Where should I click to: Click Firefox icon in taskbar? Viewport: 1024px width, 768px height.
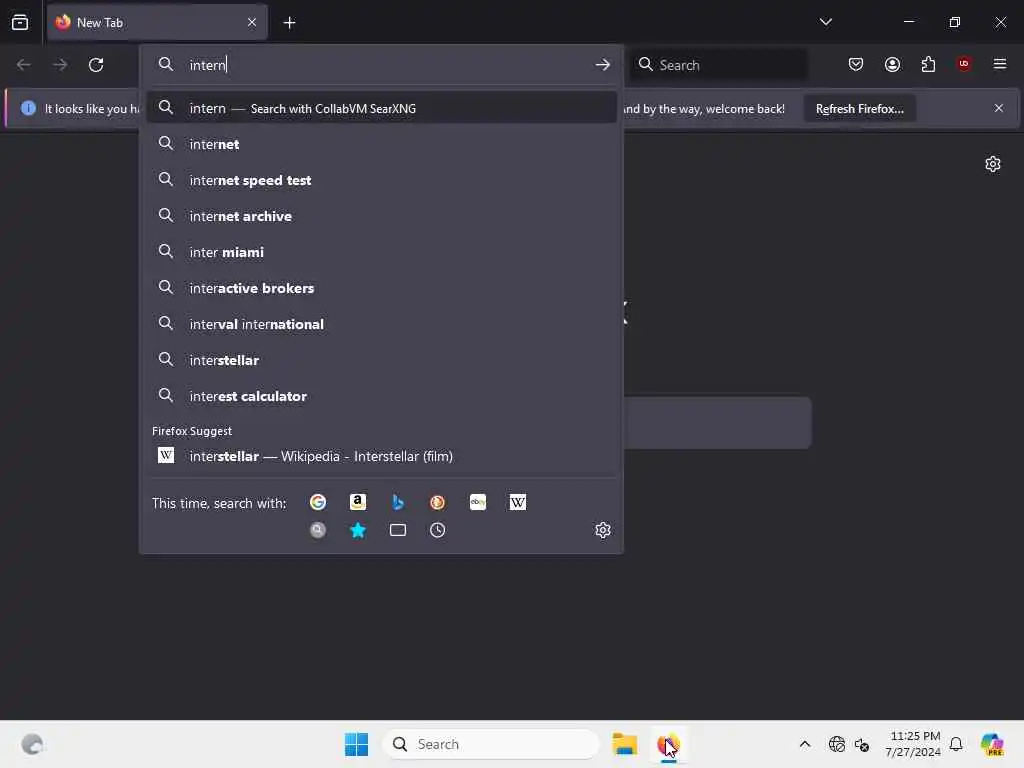pyautogui.click(x=667, y=744)
